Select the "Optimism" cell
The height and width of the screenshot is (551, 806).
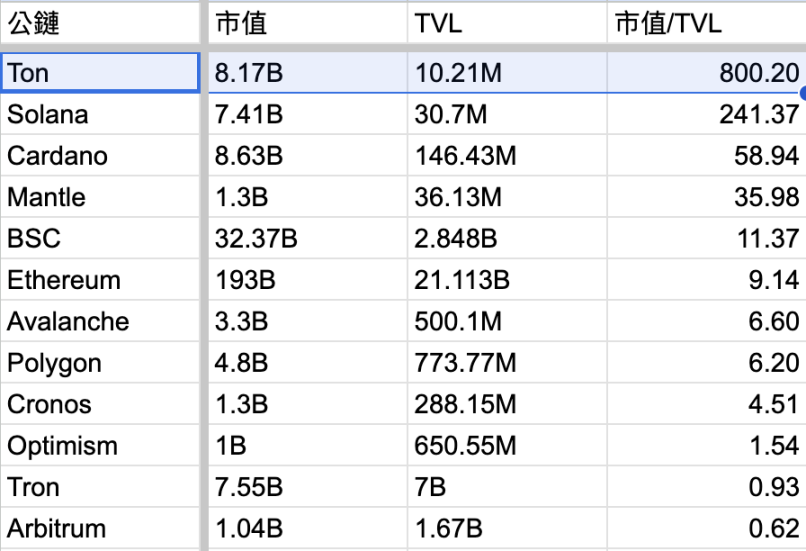point(100,446)
